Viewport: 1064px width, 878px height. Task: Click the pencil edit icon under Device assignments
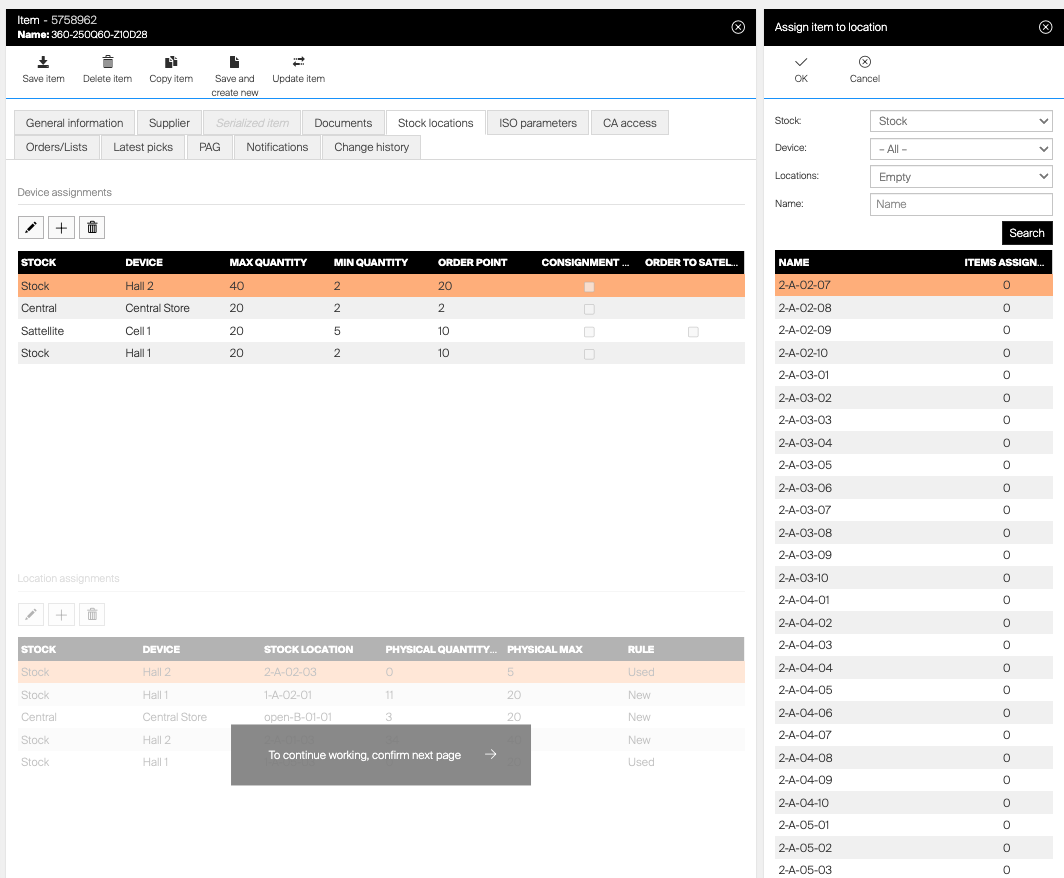point(31,228)
